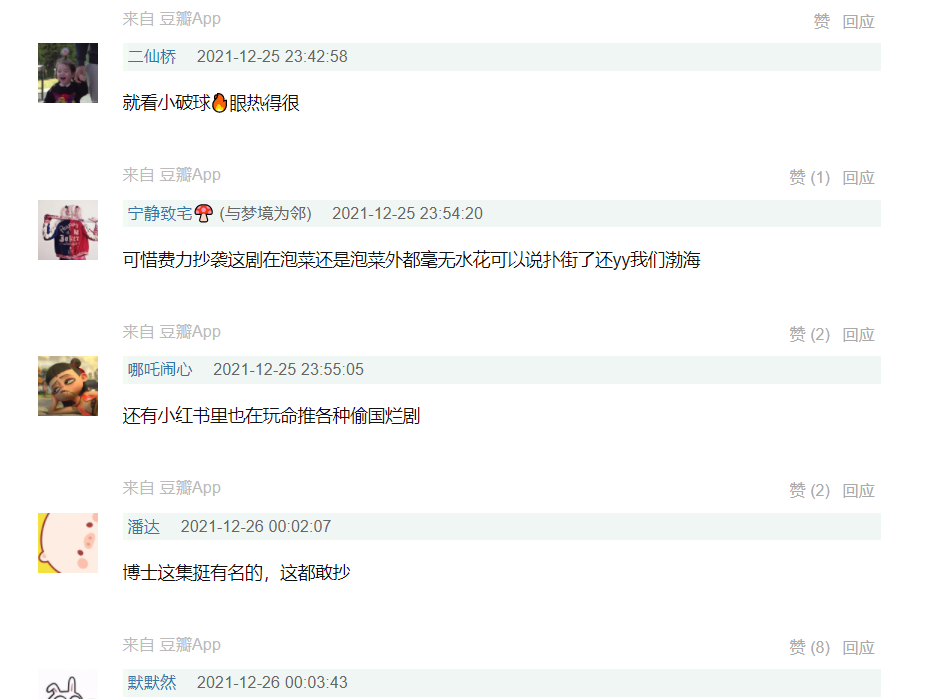Reply (回应) to 宁静致宅's comment

(x=858, y=334)
